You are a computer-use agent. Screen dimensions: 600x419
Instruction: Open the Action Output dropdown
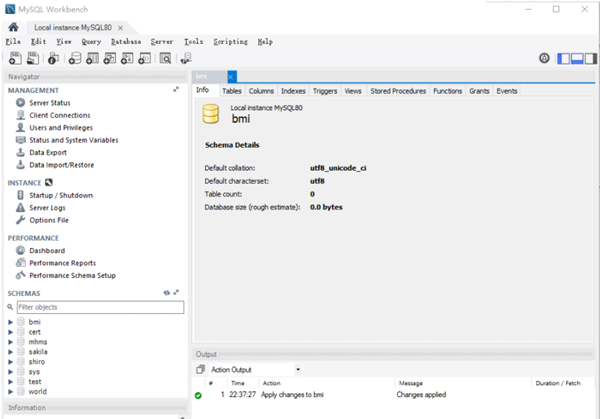tap(298, 370)
